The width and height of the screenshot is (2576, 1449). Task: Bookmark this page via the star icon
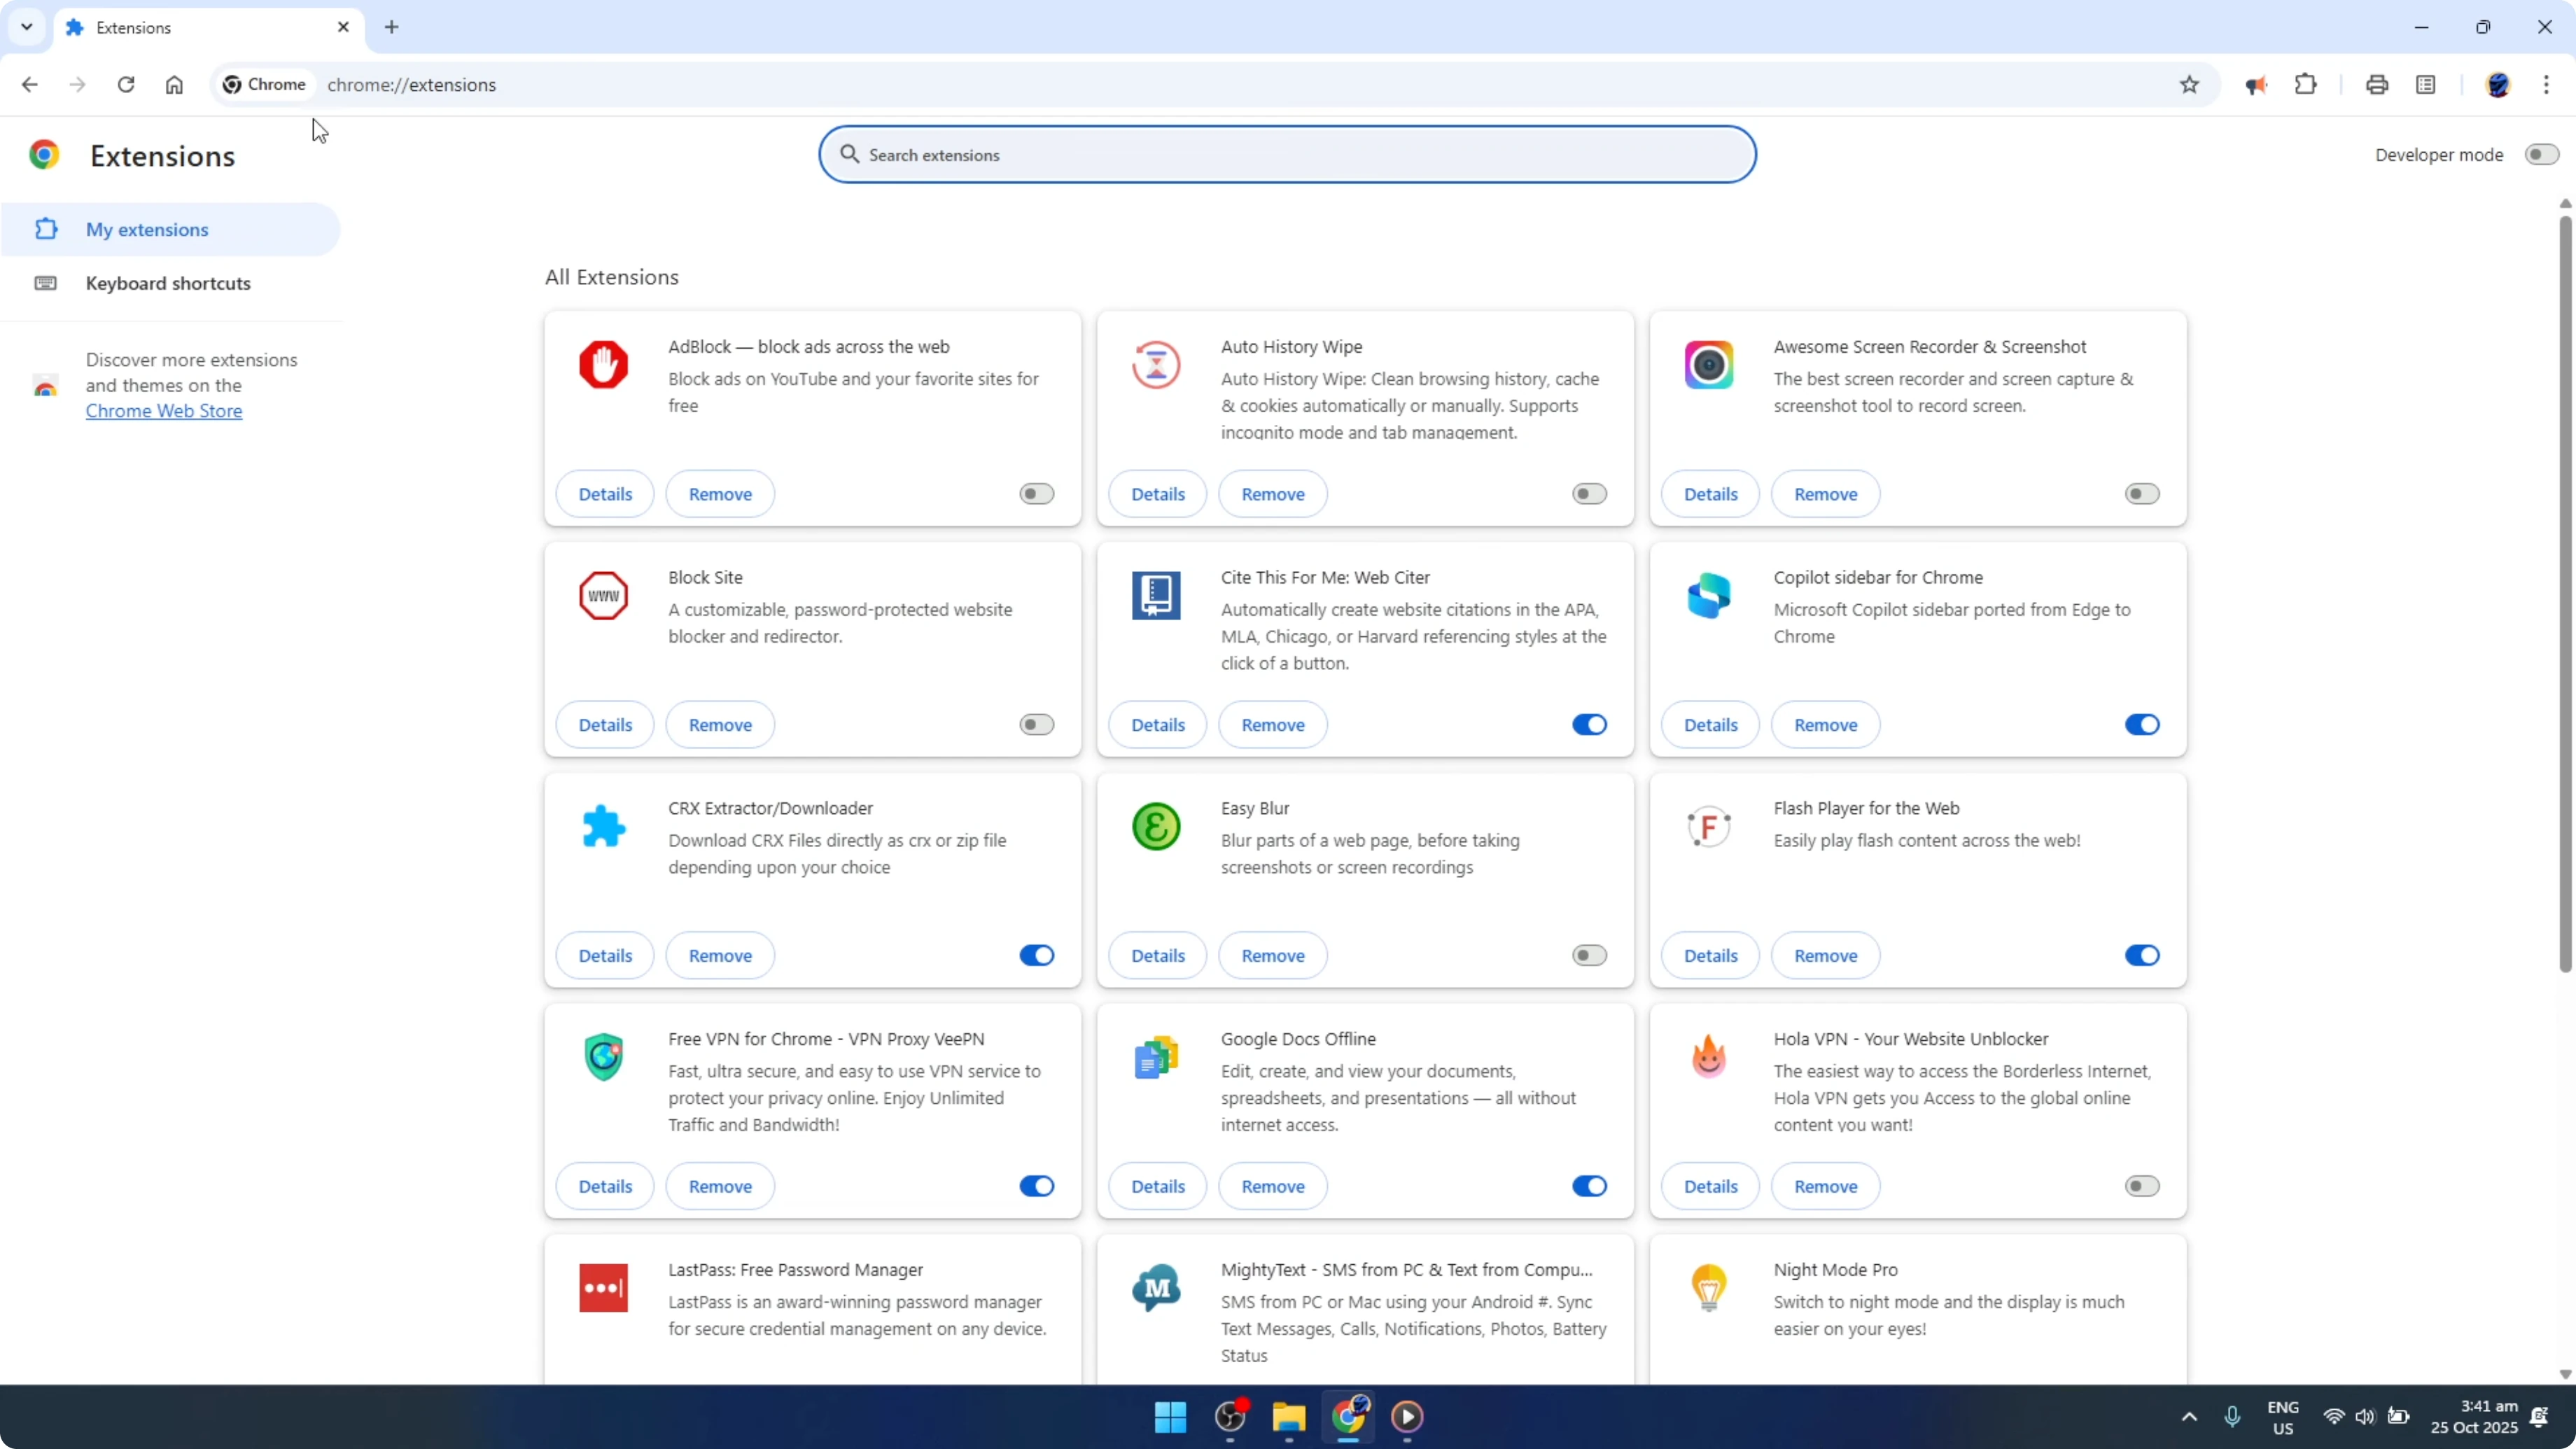coord(2189,84)
